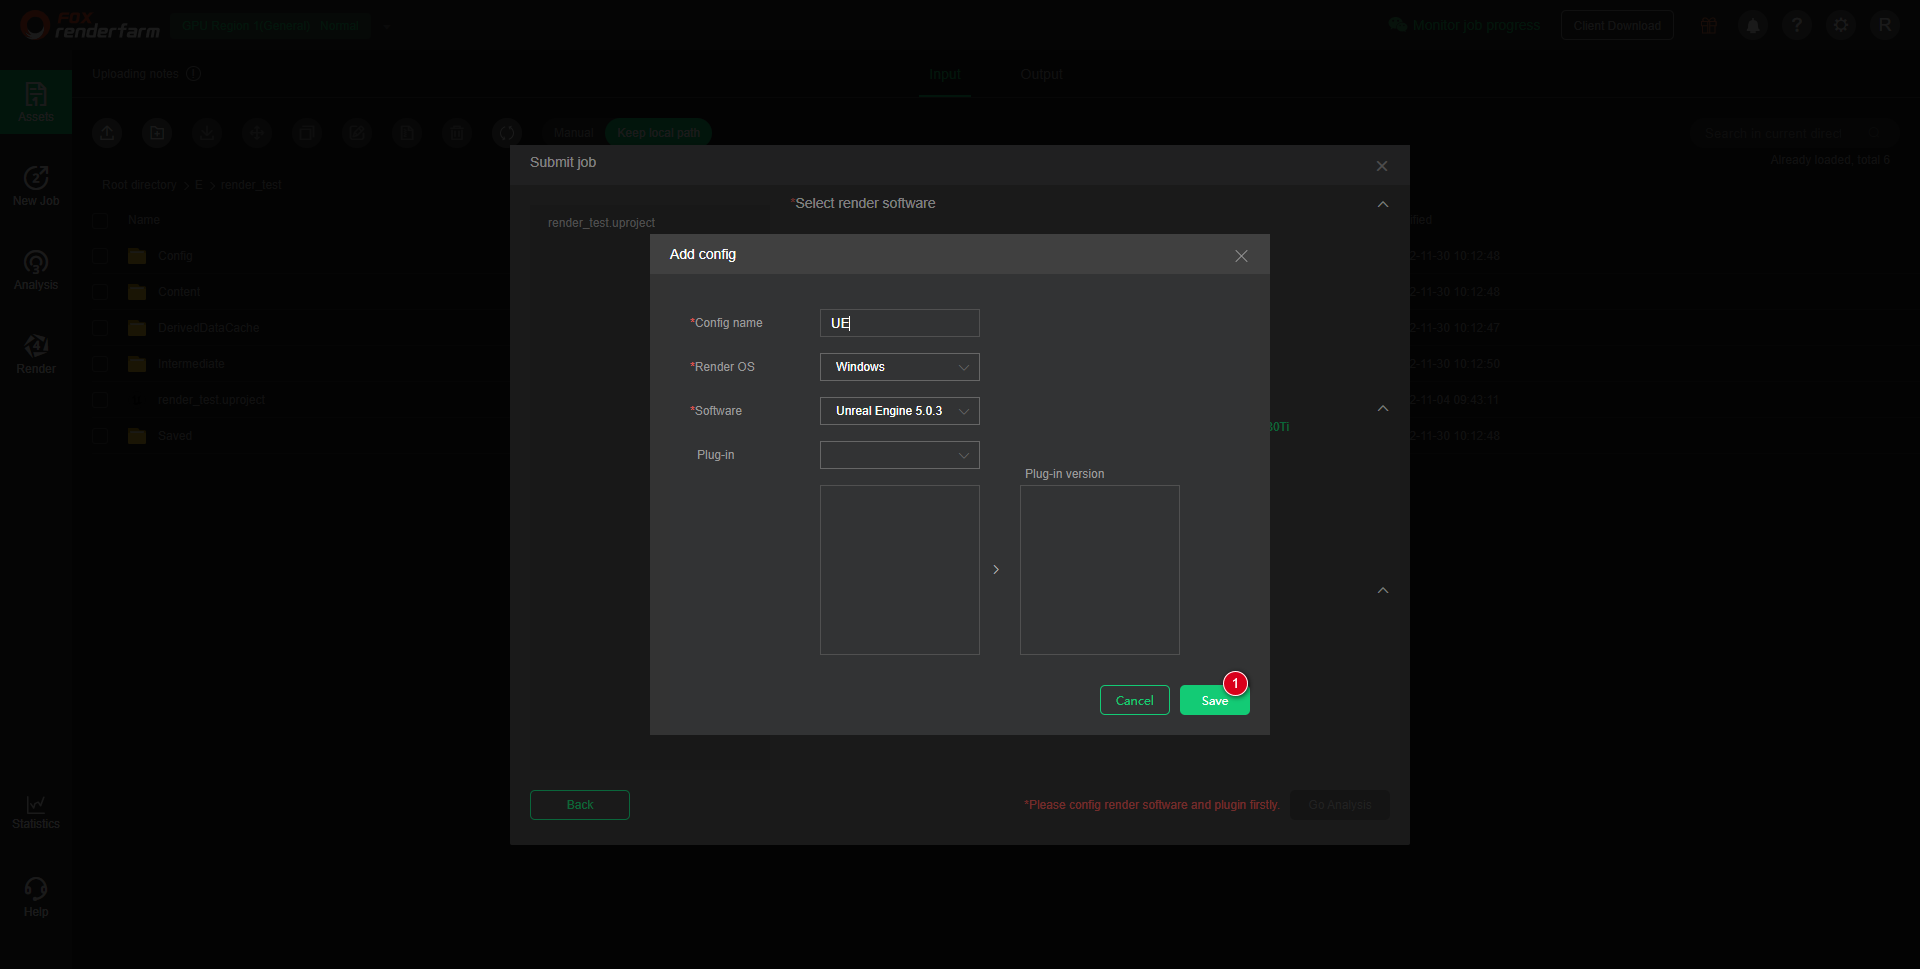This screenshot has width=1920, height=969.
Task: Open the settings gear icon
Action: click(x=1841, y=25)
